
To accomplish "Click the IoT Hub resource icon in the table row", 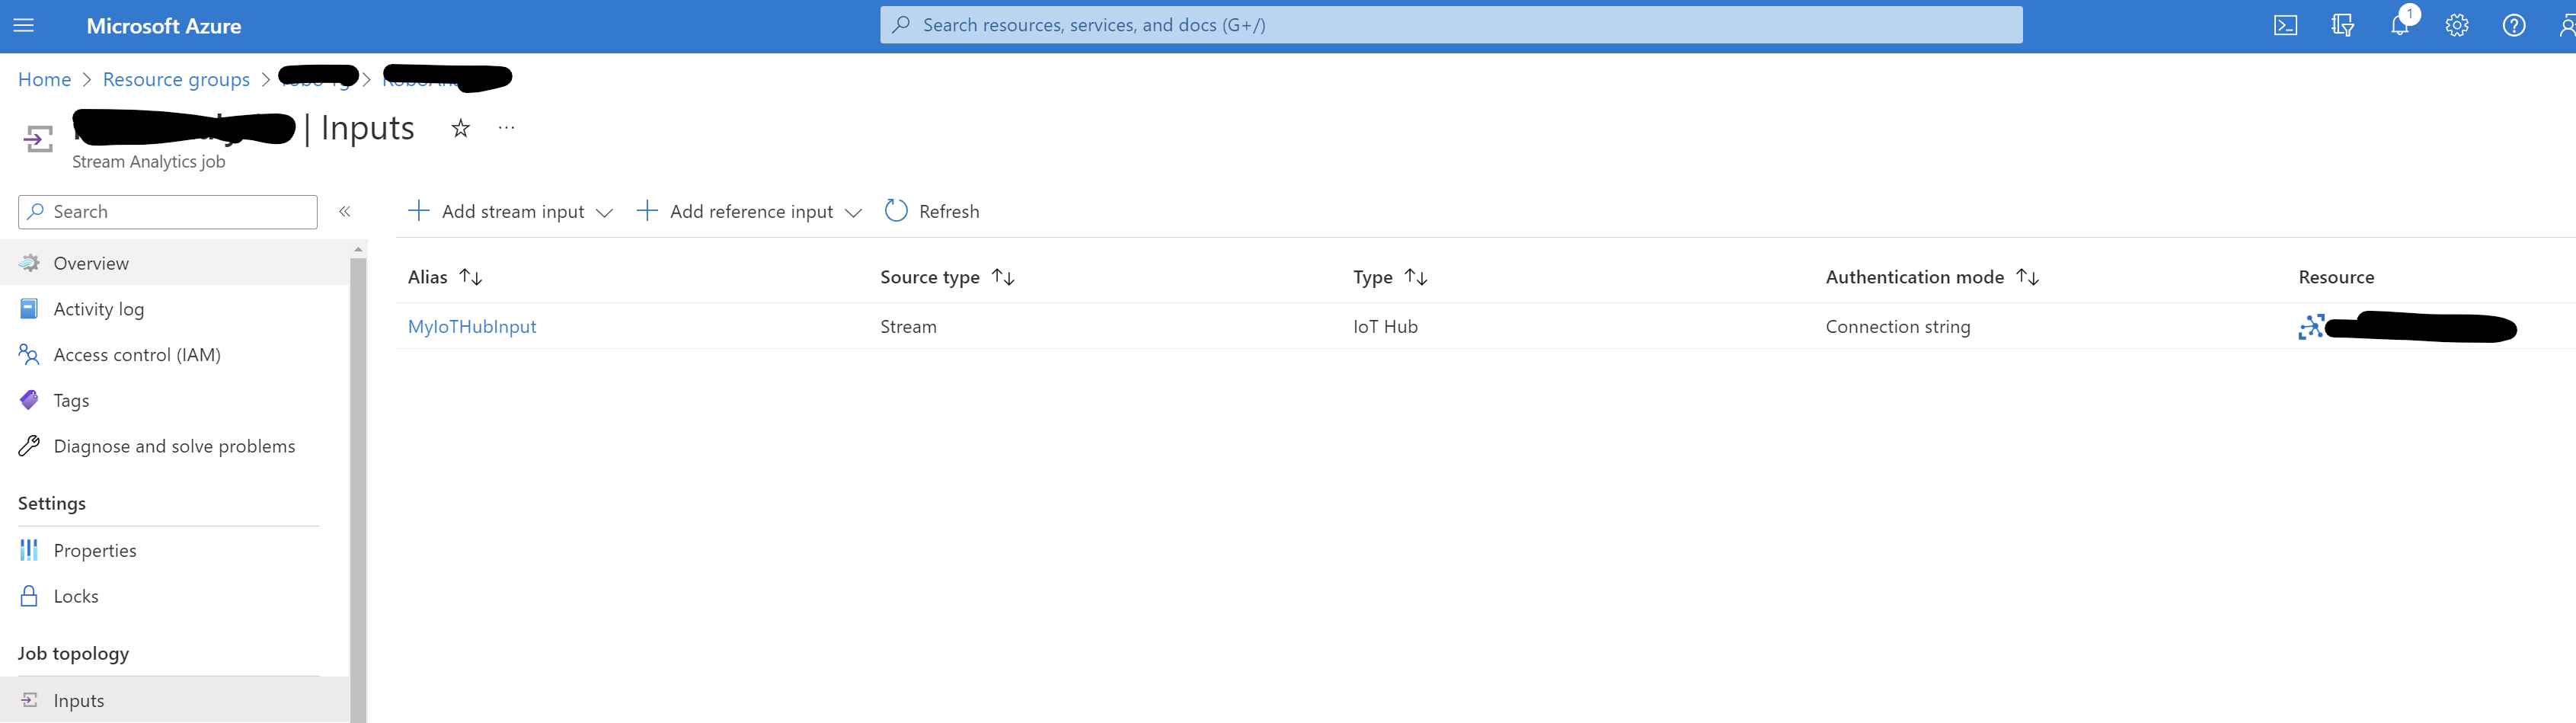I will (2311, 326).
